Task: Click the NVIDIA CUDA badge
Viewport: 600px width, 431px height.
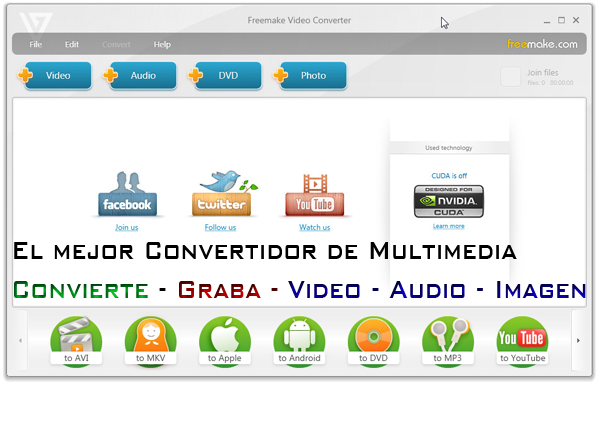Action: coord(449,201)
